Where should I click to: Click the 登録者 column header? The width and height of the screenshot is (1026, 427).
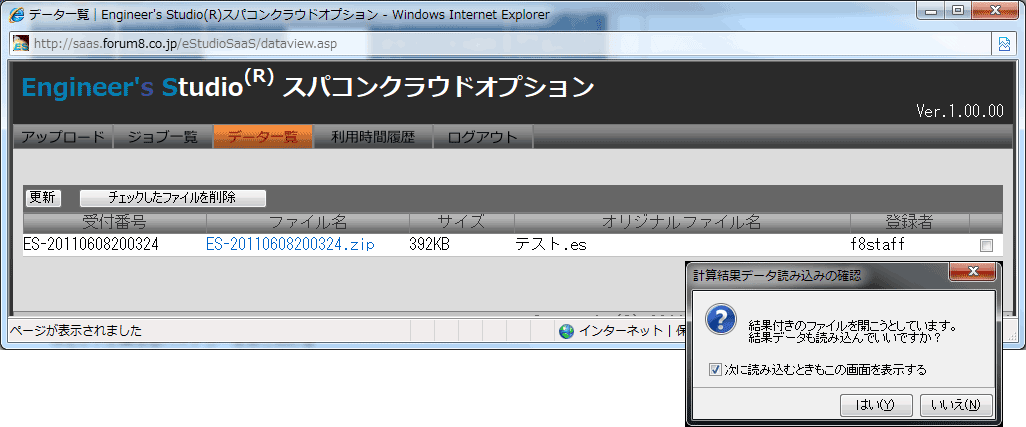click(910, 222)
